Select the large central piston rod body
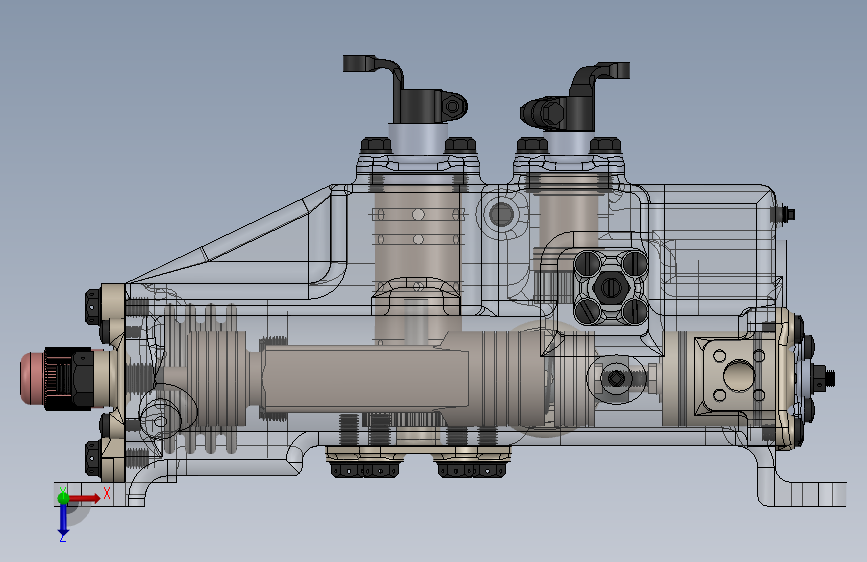The image size is (867, 562). coord(365,378)
